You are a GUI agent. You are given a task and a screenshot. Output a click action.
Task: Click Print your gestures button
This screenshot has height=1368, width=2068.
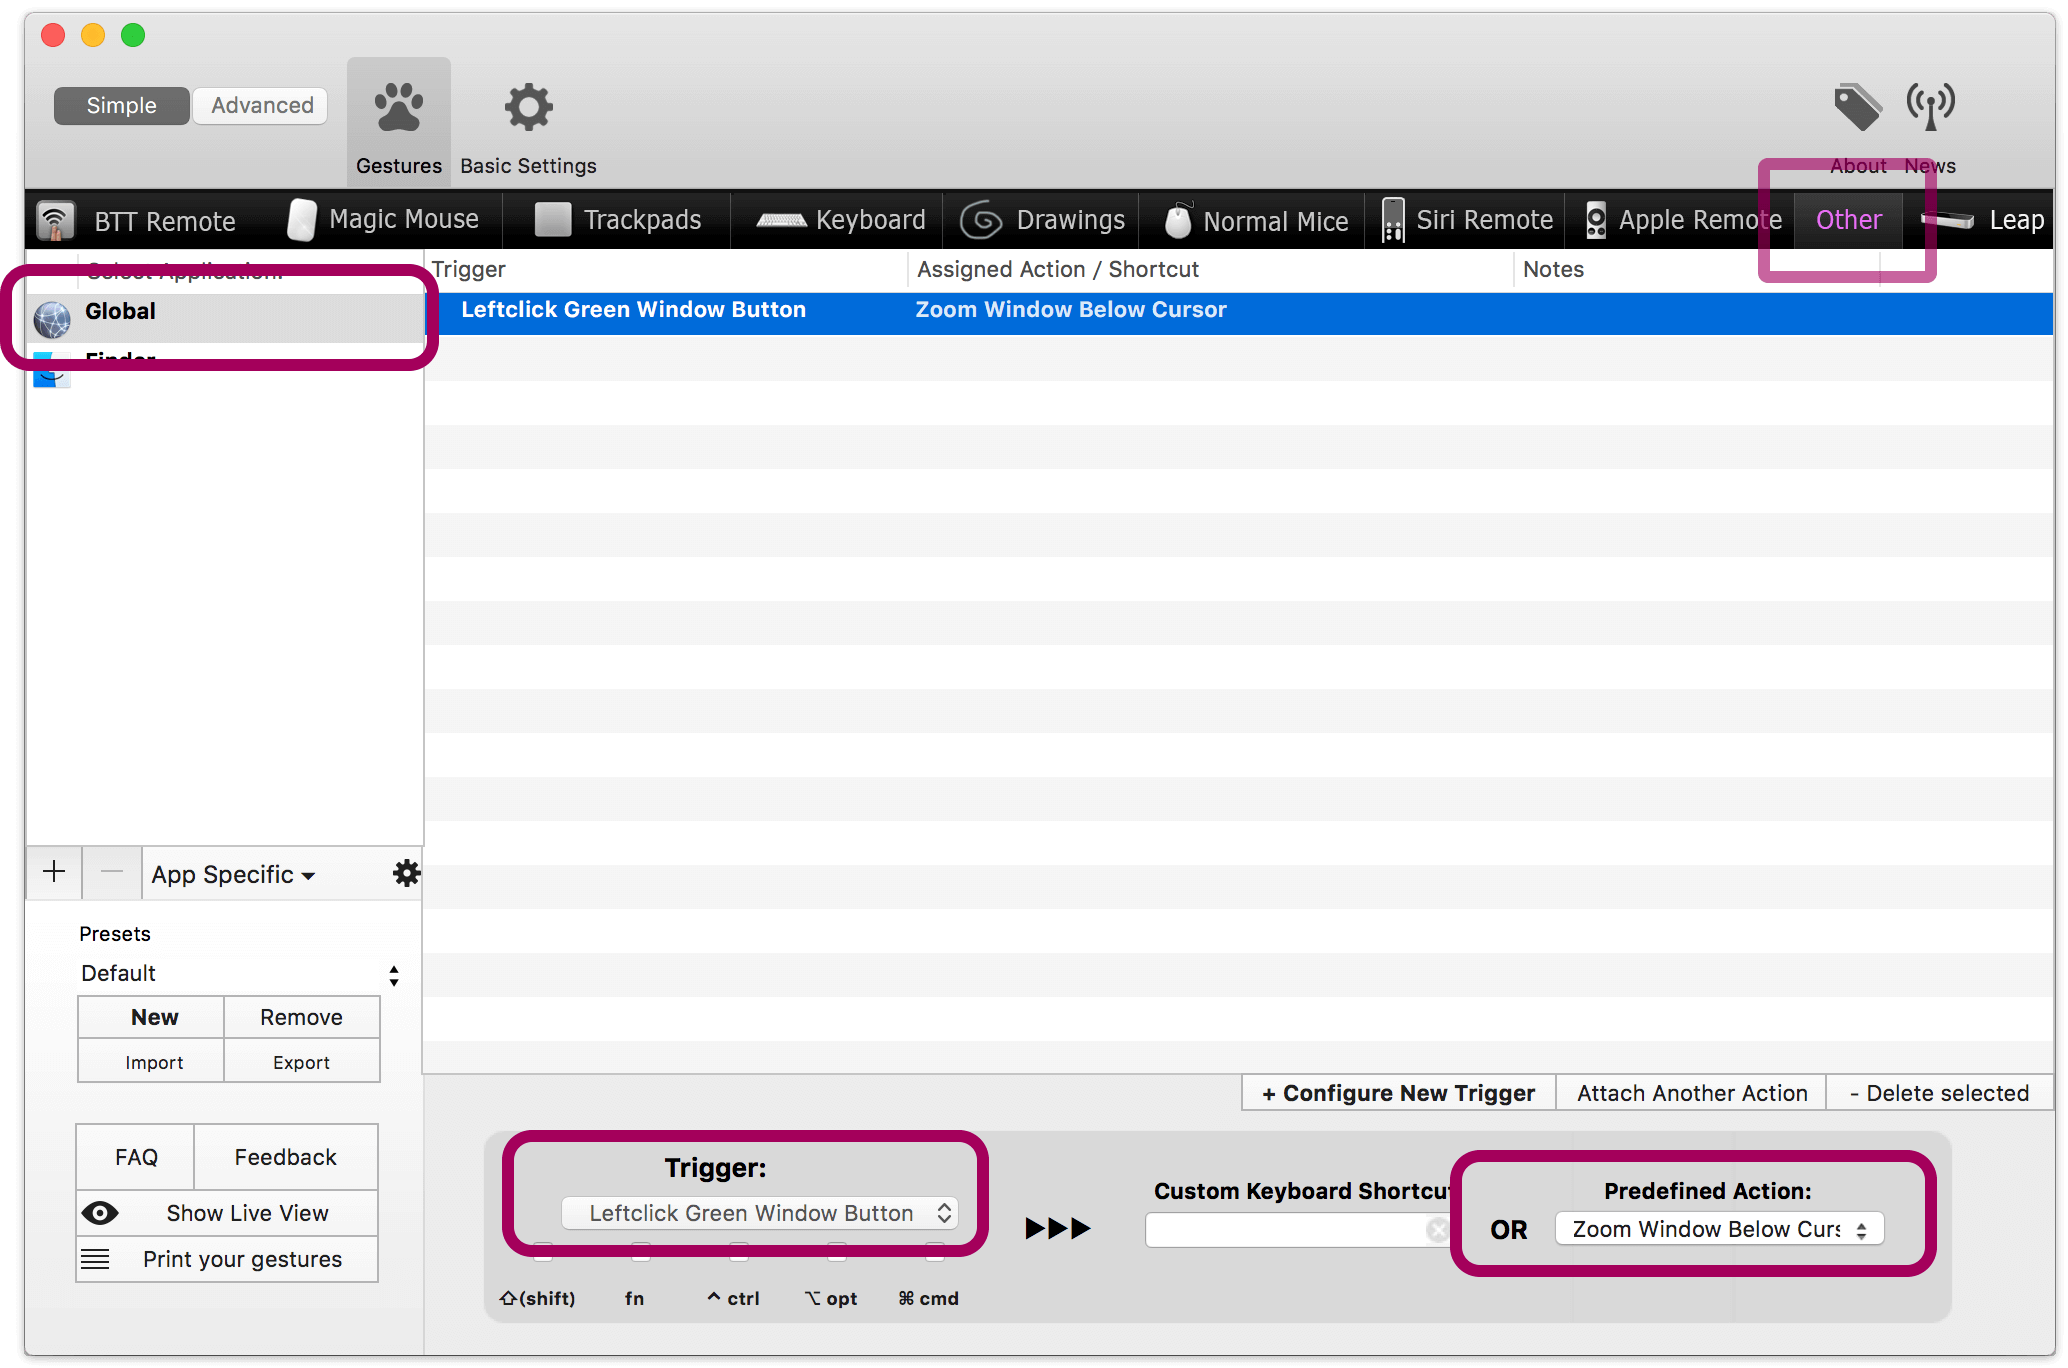point(228,1259)
